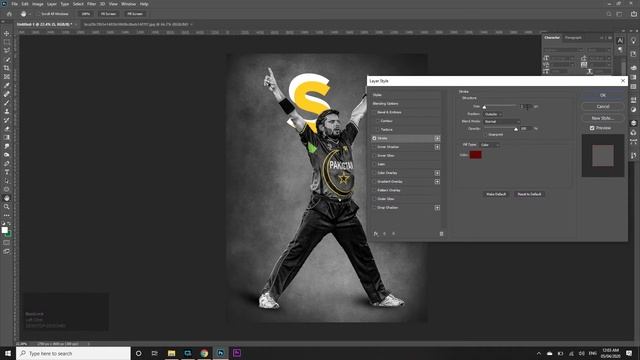This screenshot has width=640, height=360.
Task: Select the Brush tool
Action: click(7, 103)
